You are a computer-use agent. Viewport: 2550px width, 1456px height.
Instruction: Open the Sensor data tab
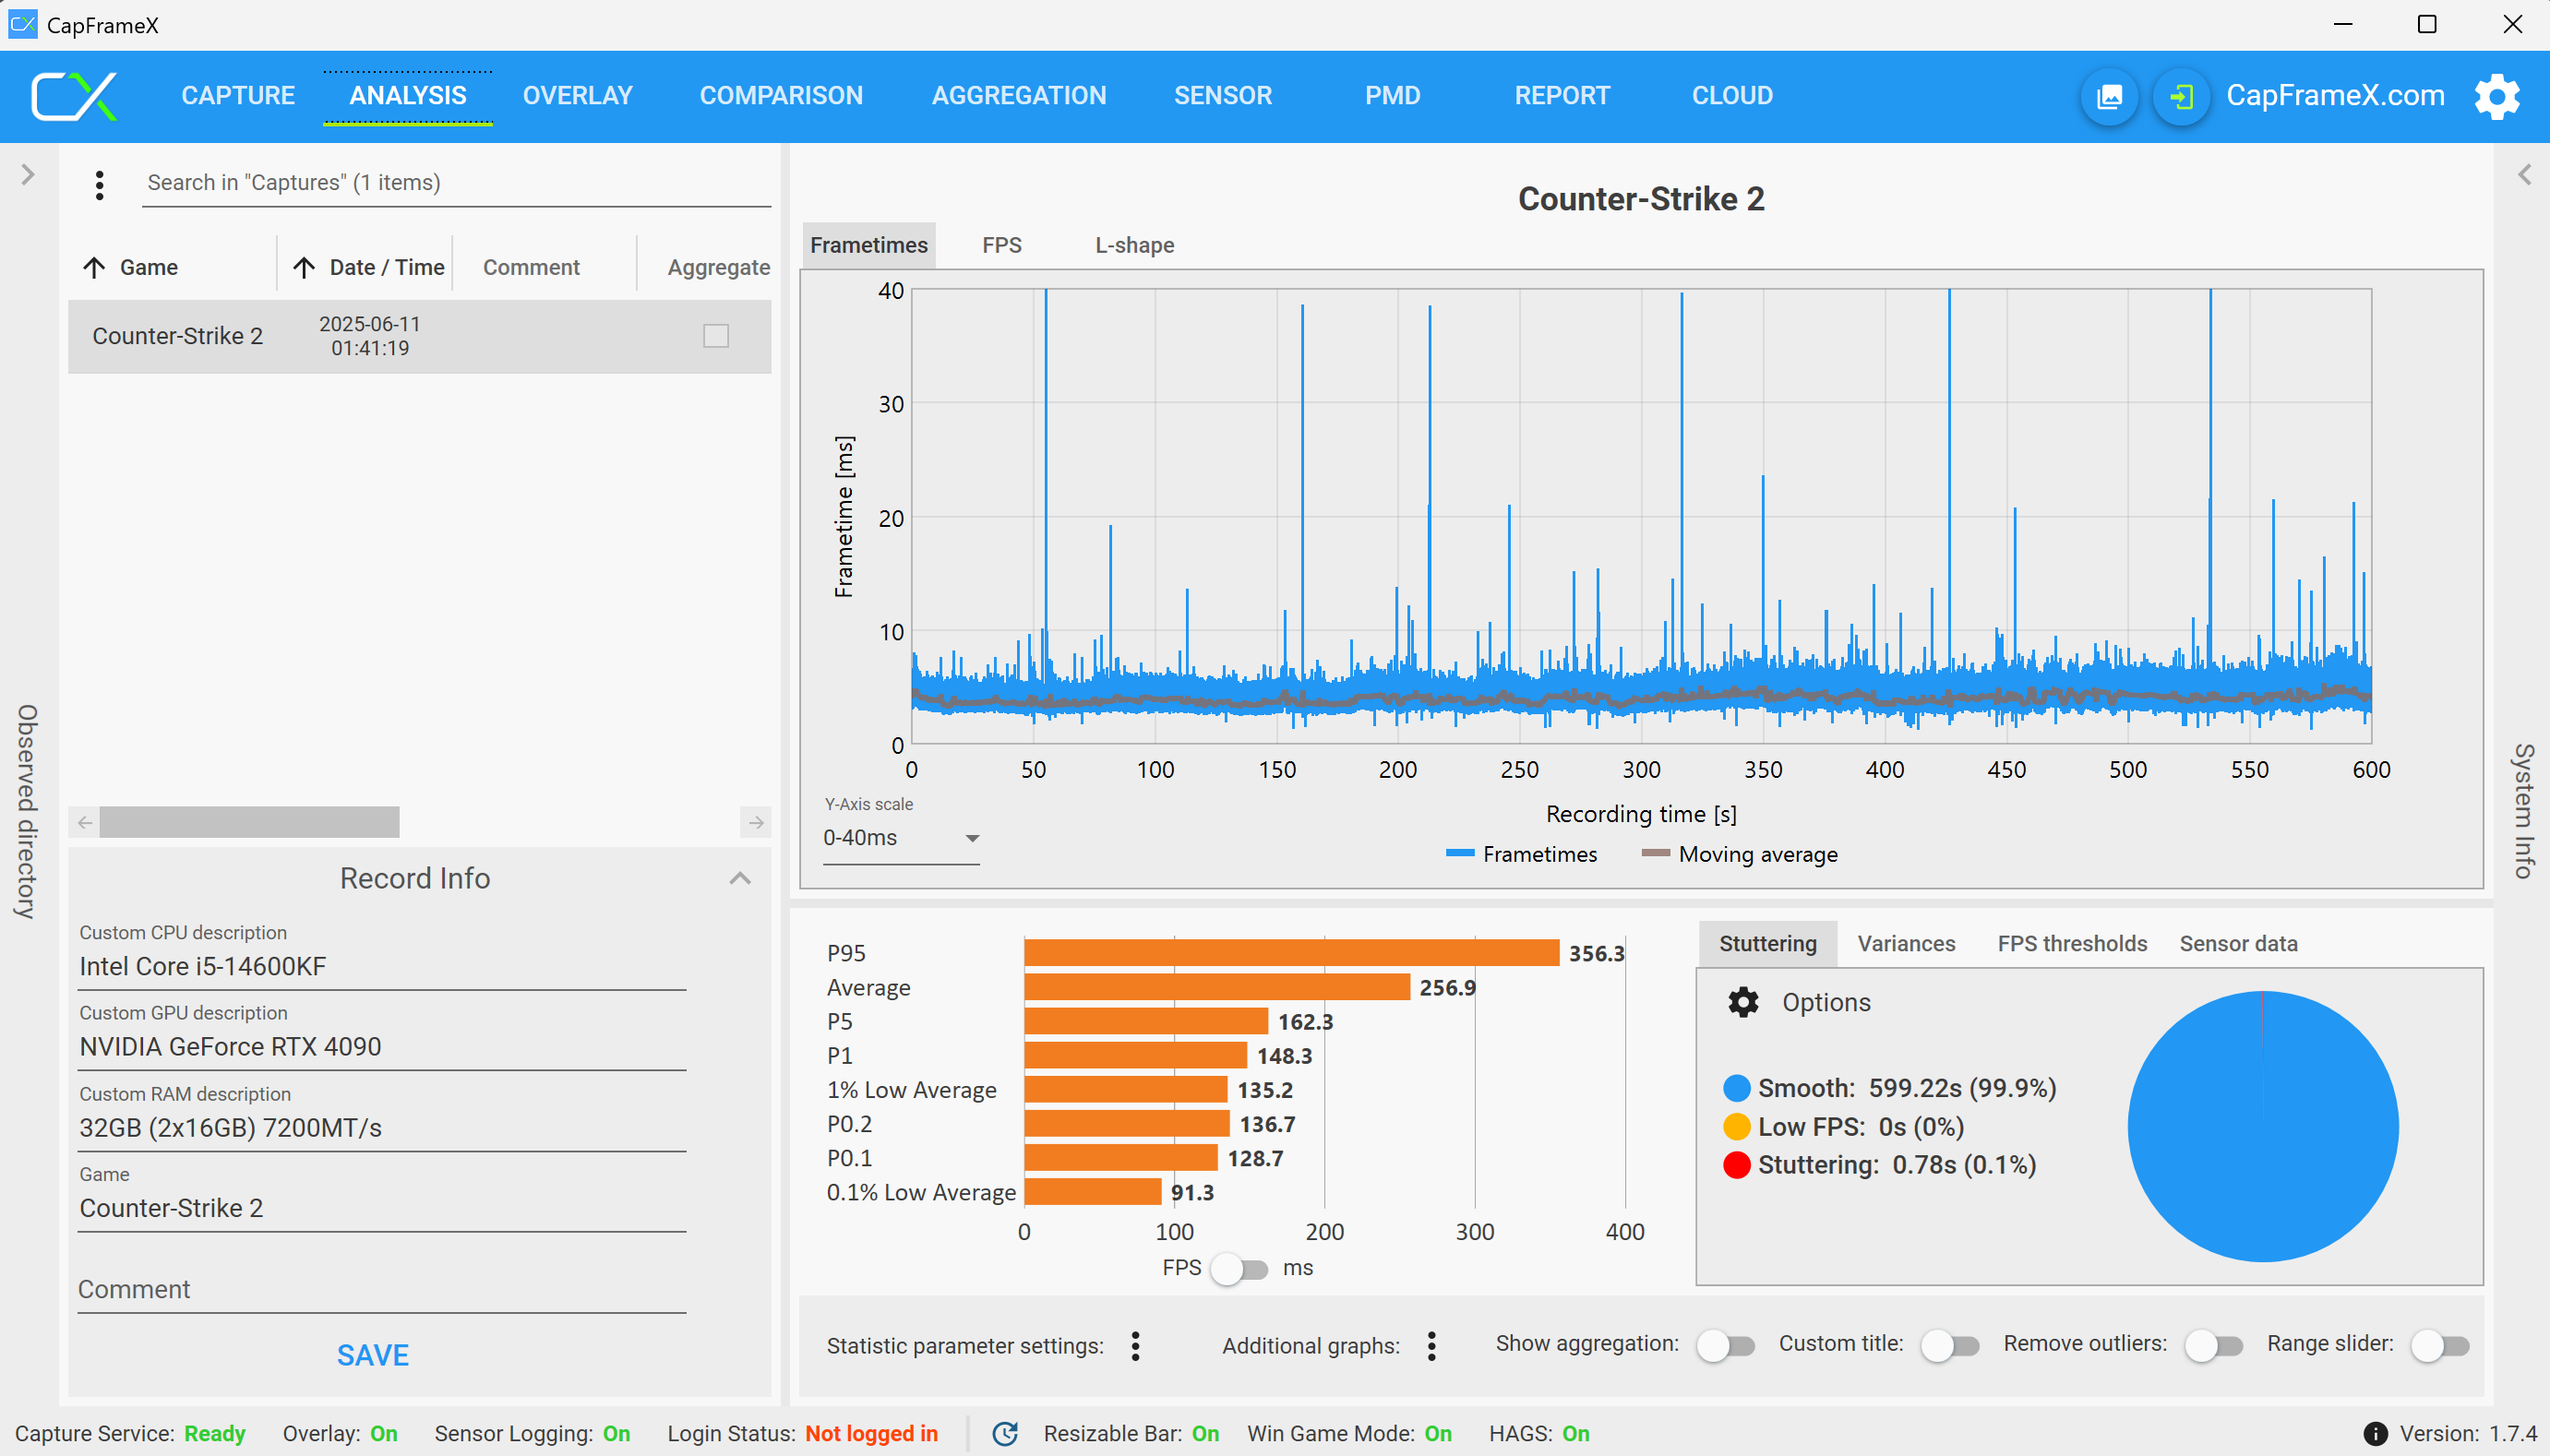[x=2238, y=944]
